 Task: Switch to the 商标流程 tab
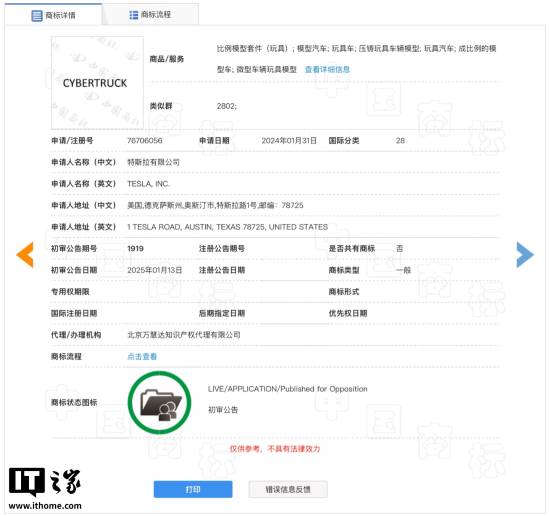coord(150,15)
